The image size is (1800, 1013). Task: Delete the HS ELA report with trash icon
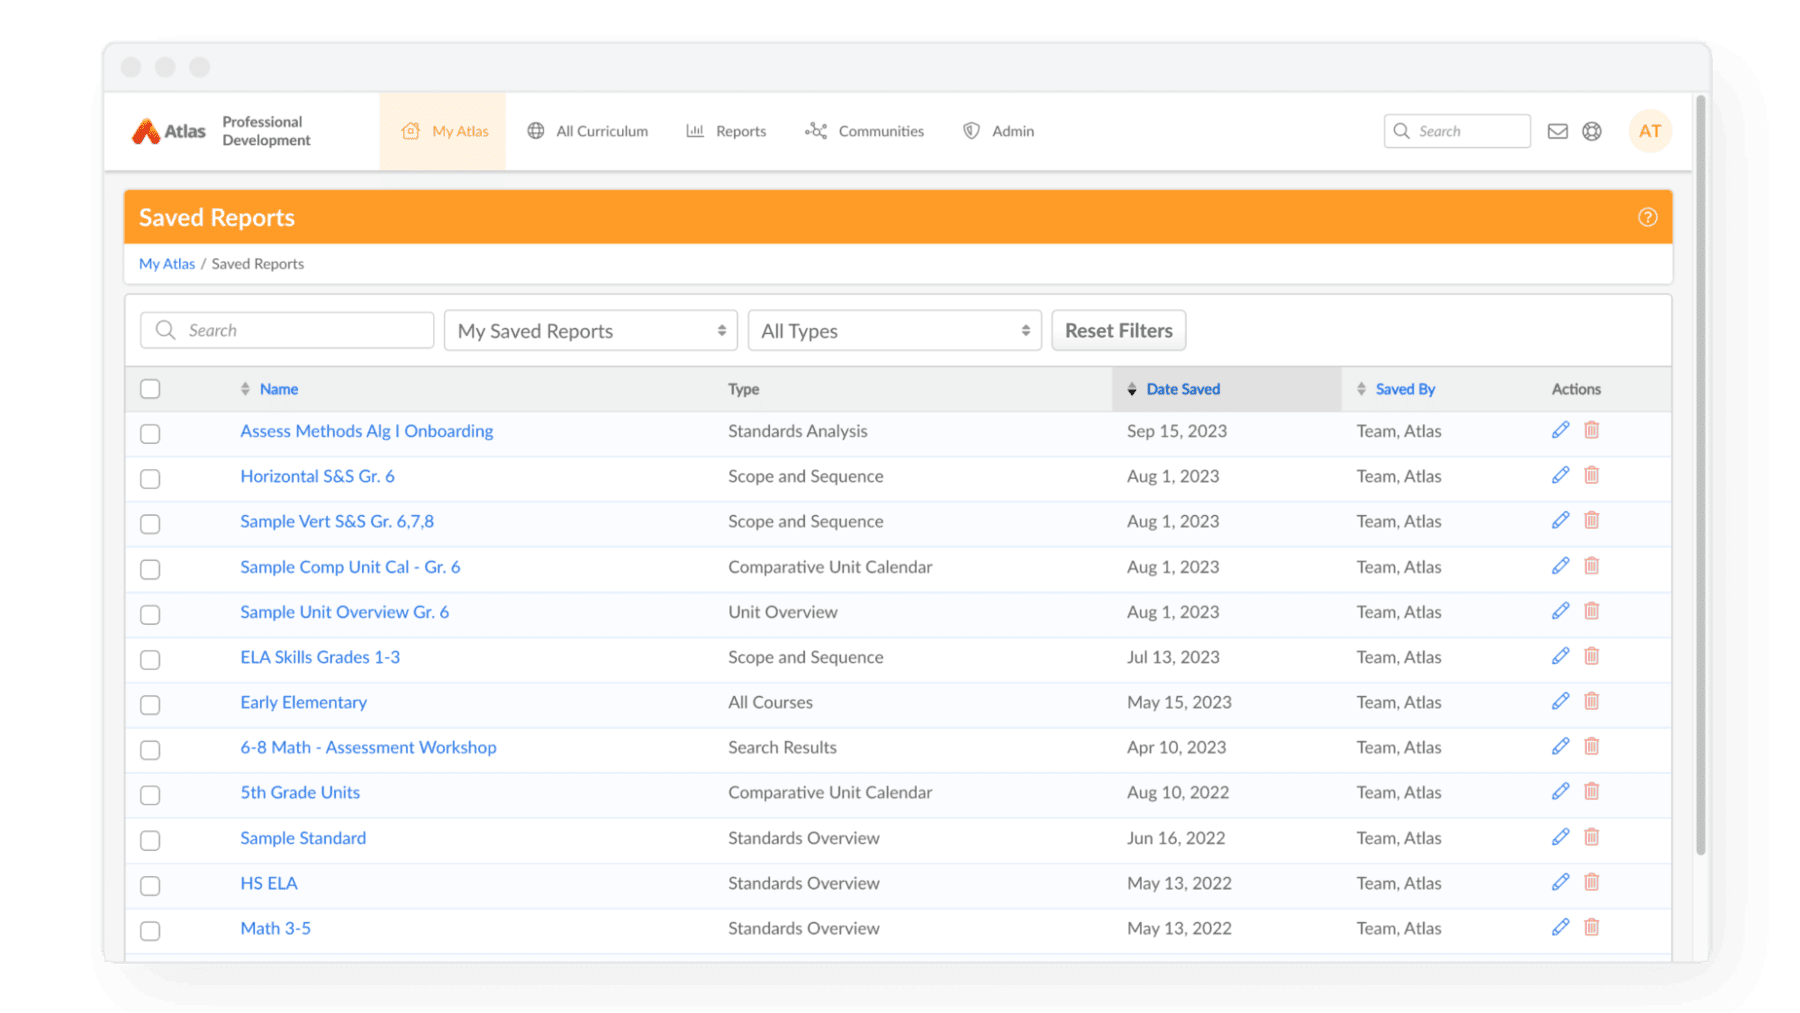(1591, 882)
